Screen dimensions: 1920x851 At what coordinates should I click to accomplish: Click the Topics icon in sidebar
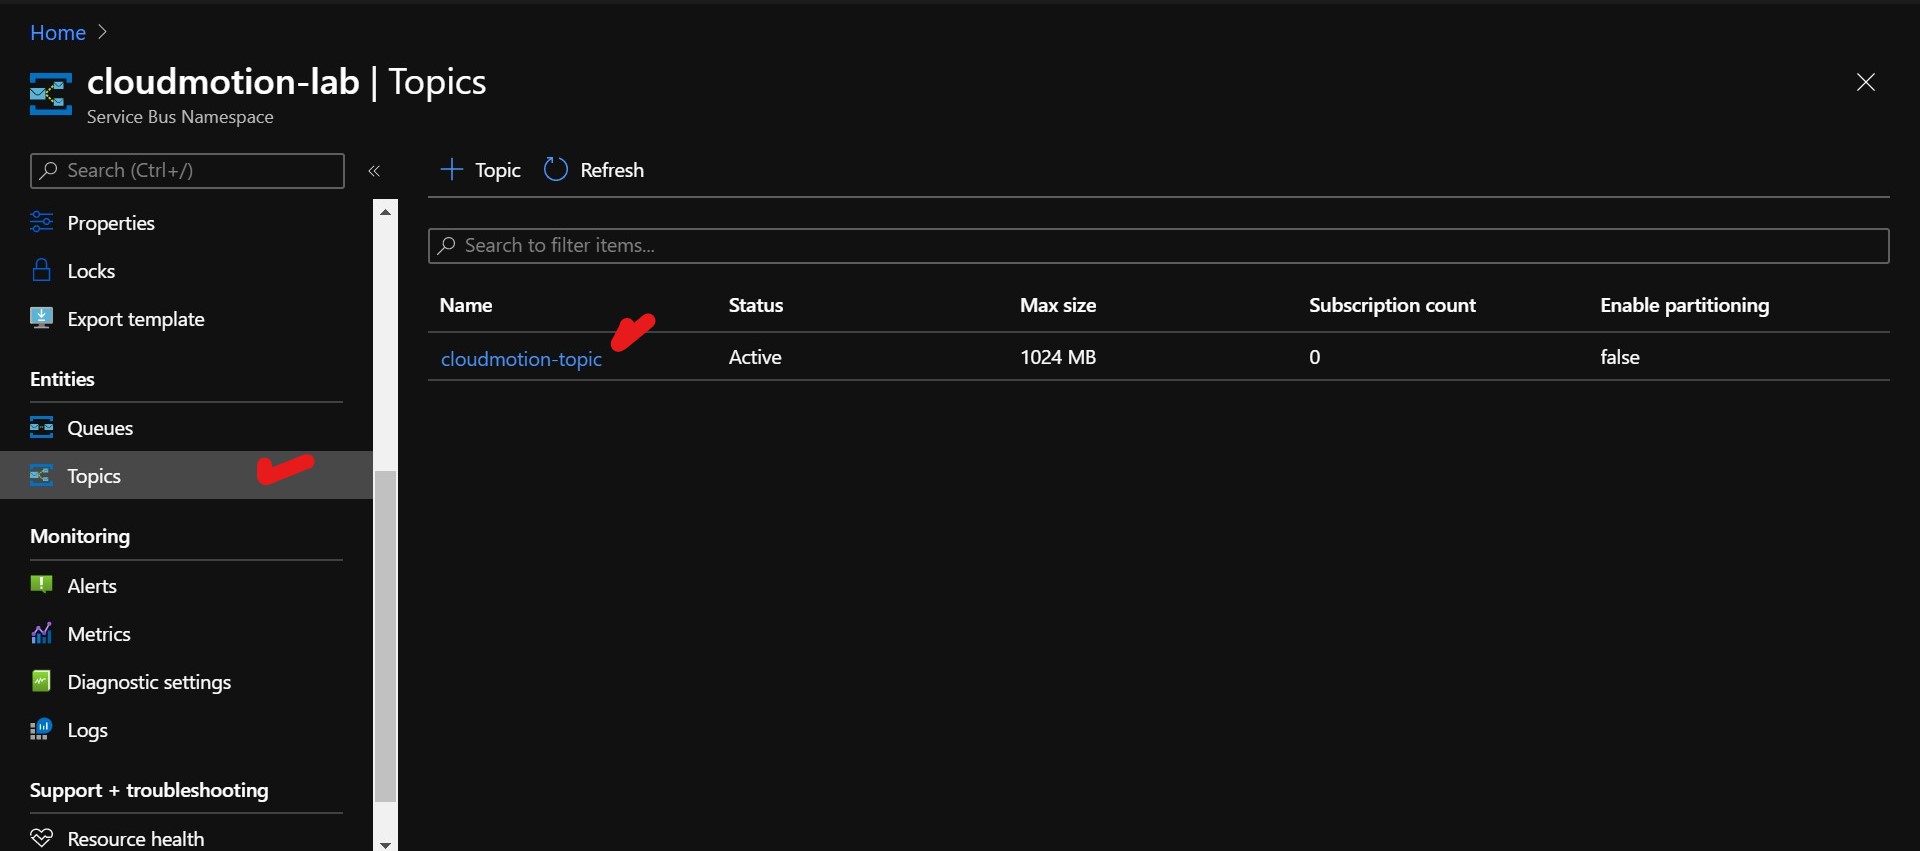41,475
